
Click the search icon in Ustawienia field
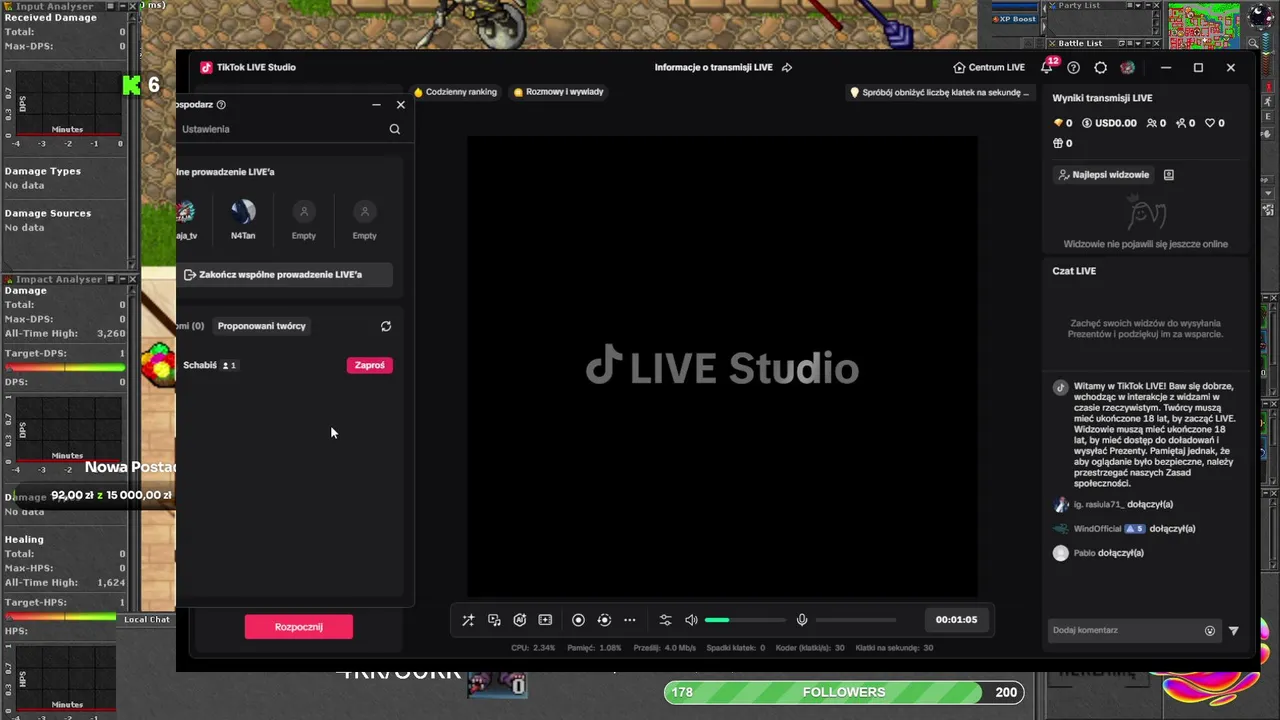[x=395, y=129]
